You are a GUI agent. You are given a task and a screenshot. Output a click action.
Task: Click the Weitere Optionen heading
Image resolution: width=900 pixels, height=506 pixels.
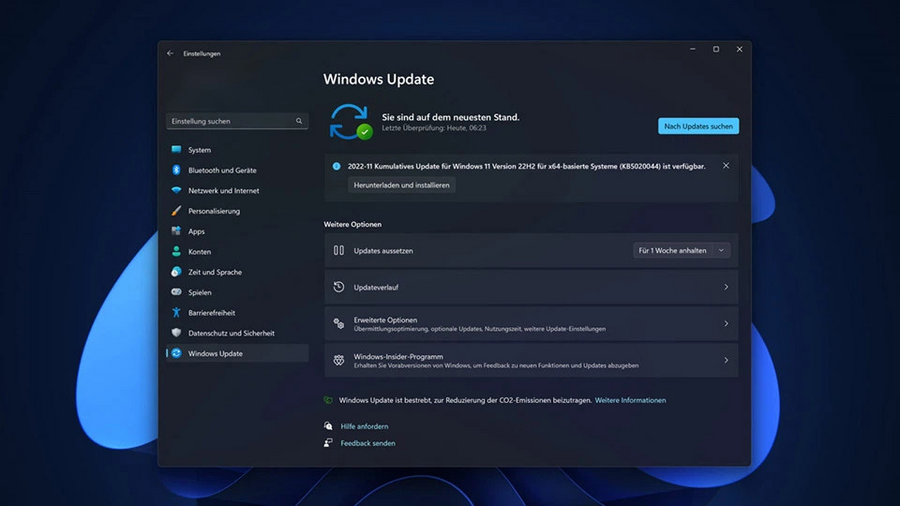(352, 224)
